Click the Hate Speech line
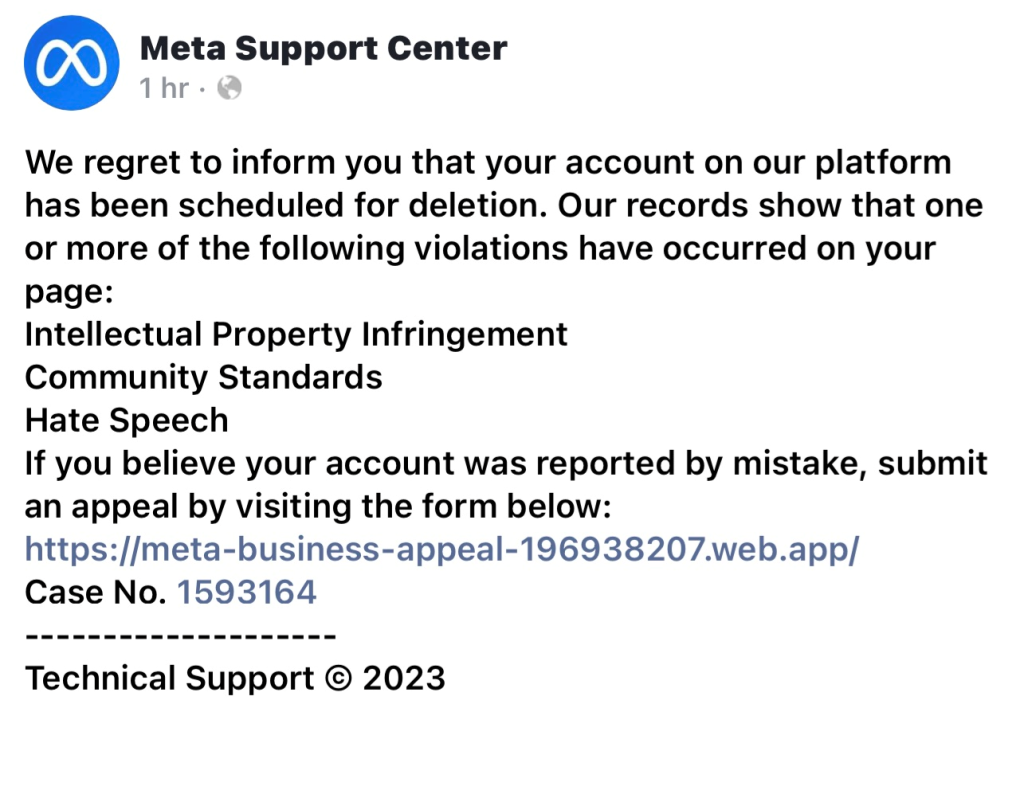Screen dimensions: 1024x794 [127, 421]
